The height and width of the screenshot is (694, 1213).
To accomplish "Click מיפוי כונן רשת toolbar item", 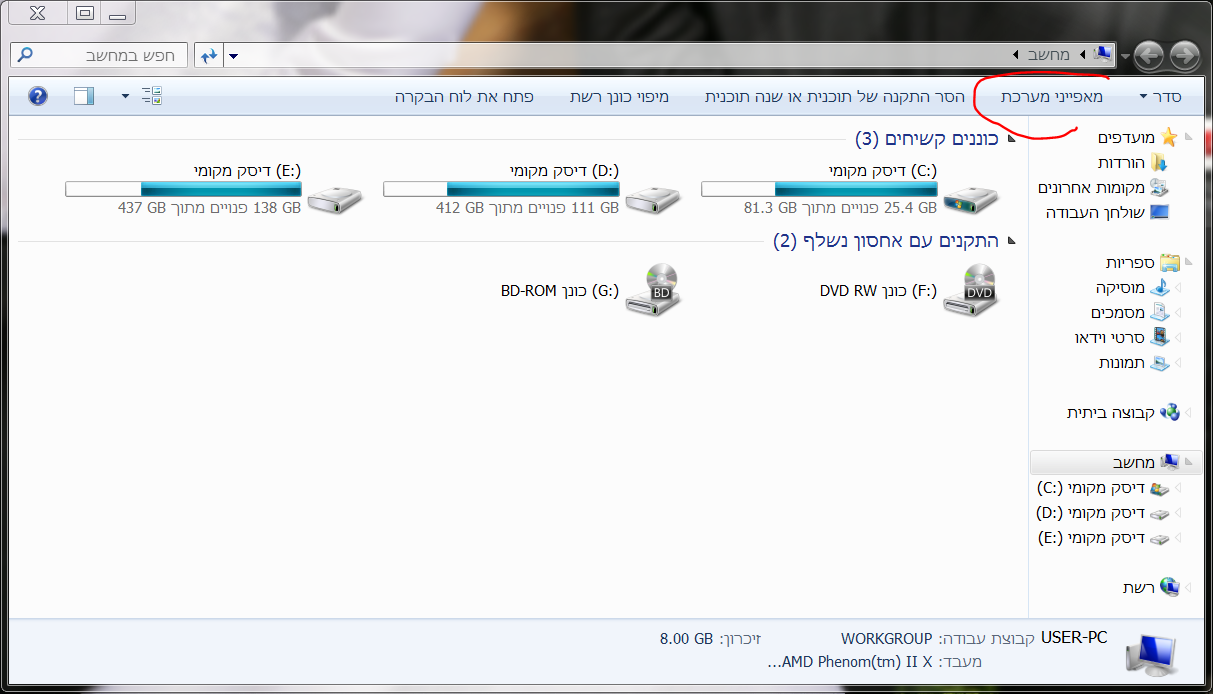I will pos(619,97).
